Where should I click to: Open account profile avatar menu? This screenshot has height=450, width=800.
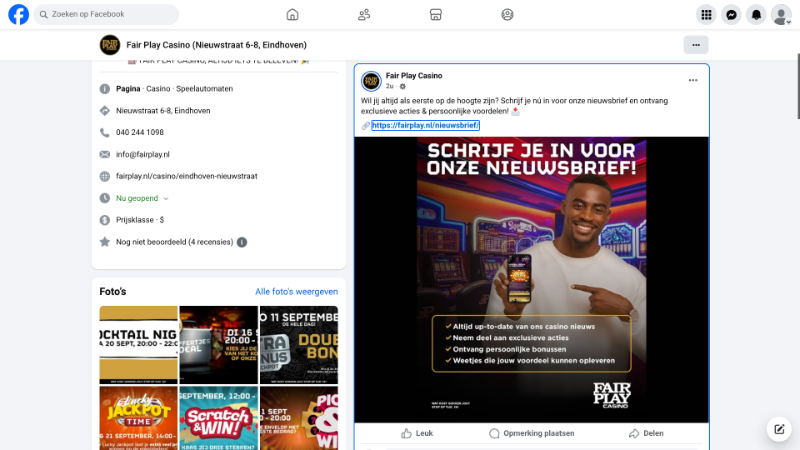(781, 15)
